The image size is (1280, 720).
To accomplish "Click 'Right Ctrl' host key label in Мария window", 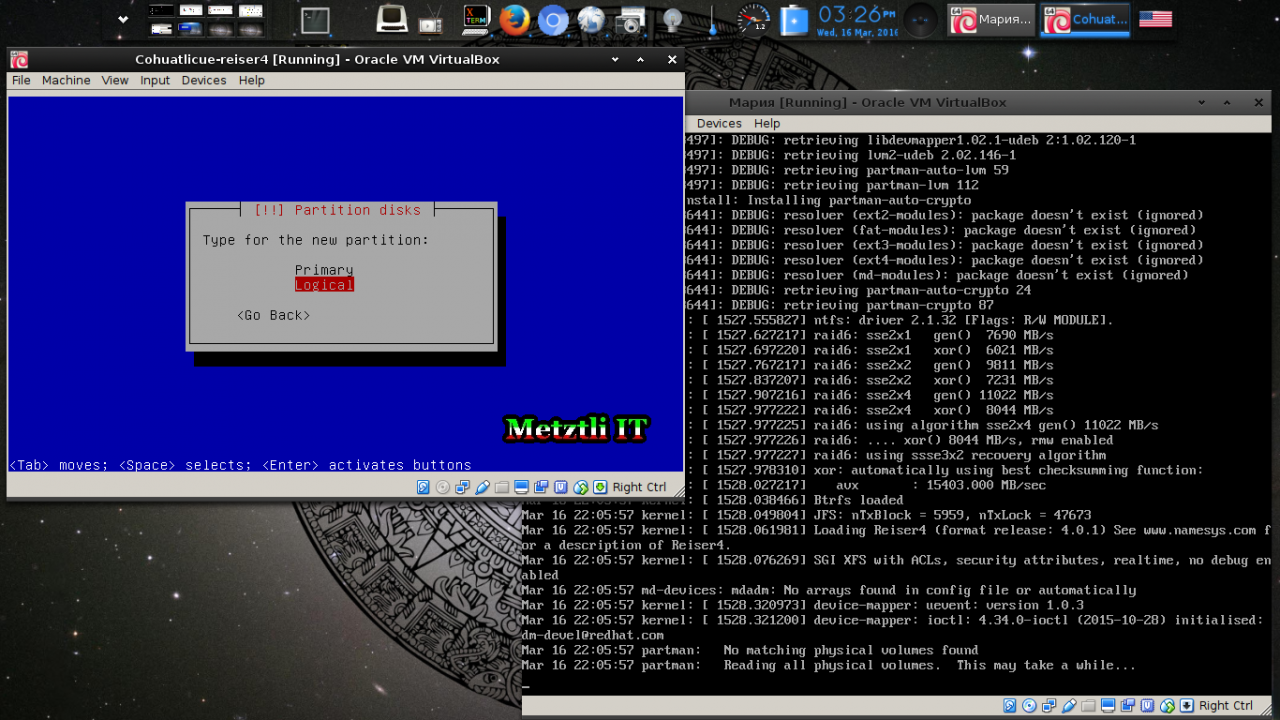I will point(1227,706).
